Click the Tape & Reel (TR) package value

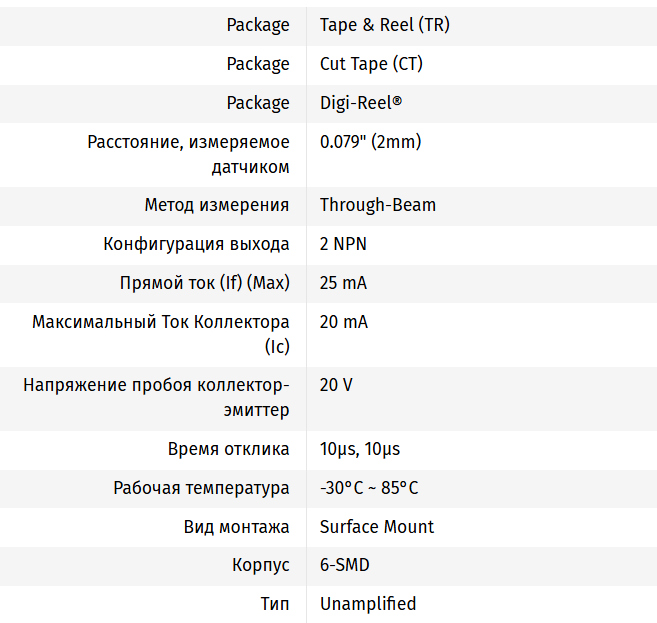point(384,25)
